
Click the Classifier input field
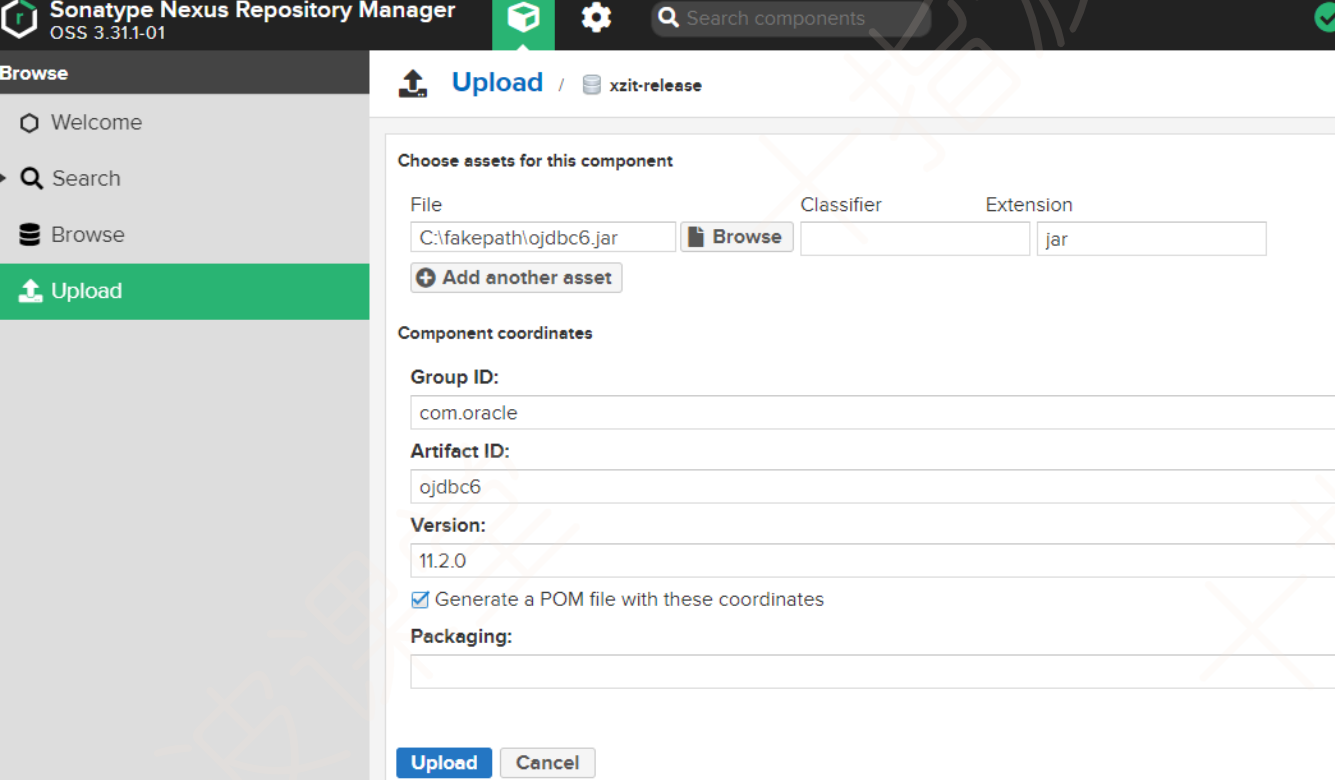click(915, 239)
